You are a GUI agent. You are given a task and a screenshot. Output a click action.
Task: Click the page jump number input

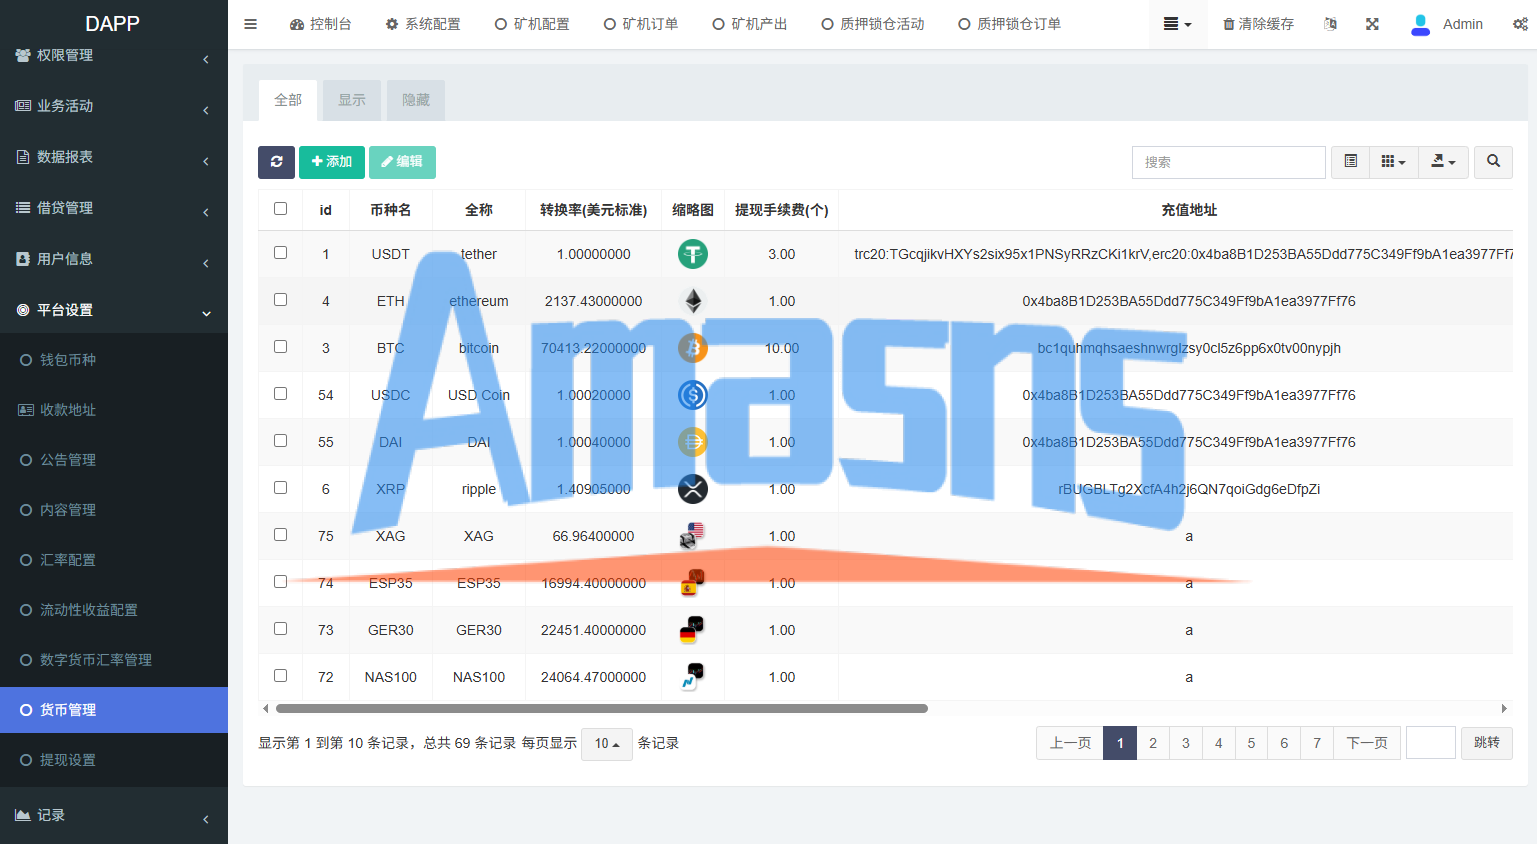coord(1431,743)
